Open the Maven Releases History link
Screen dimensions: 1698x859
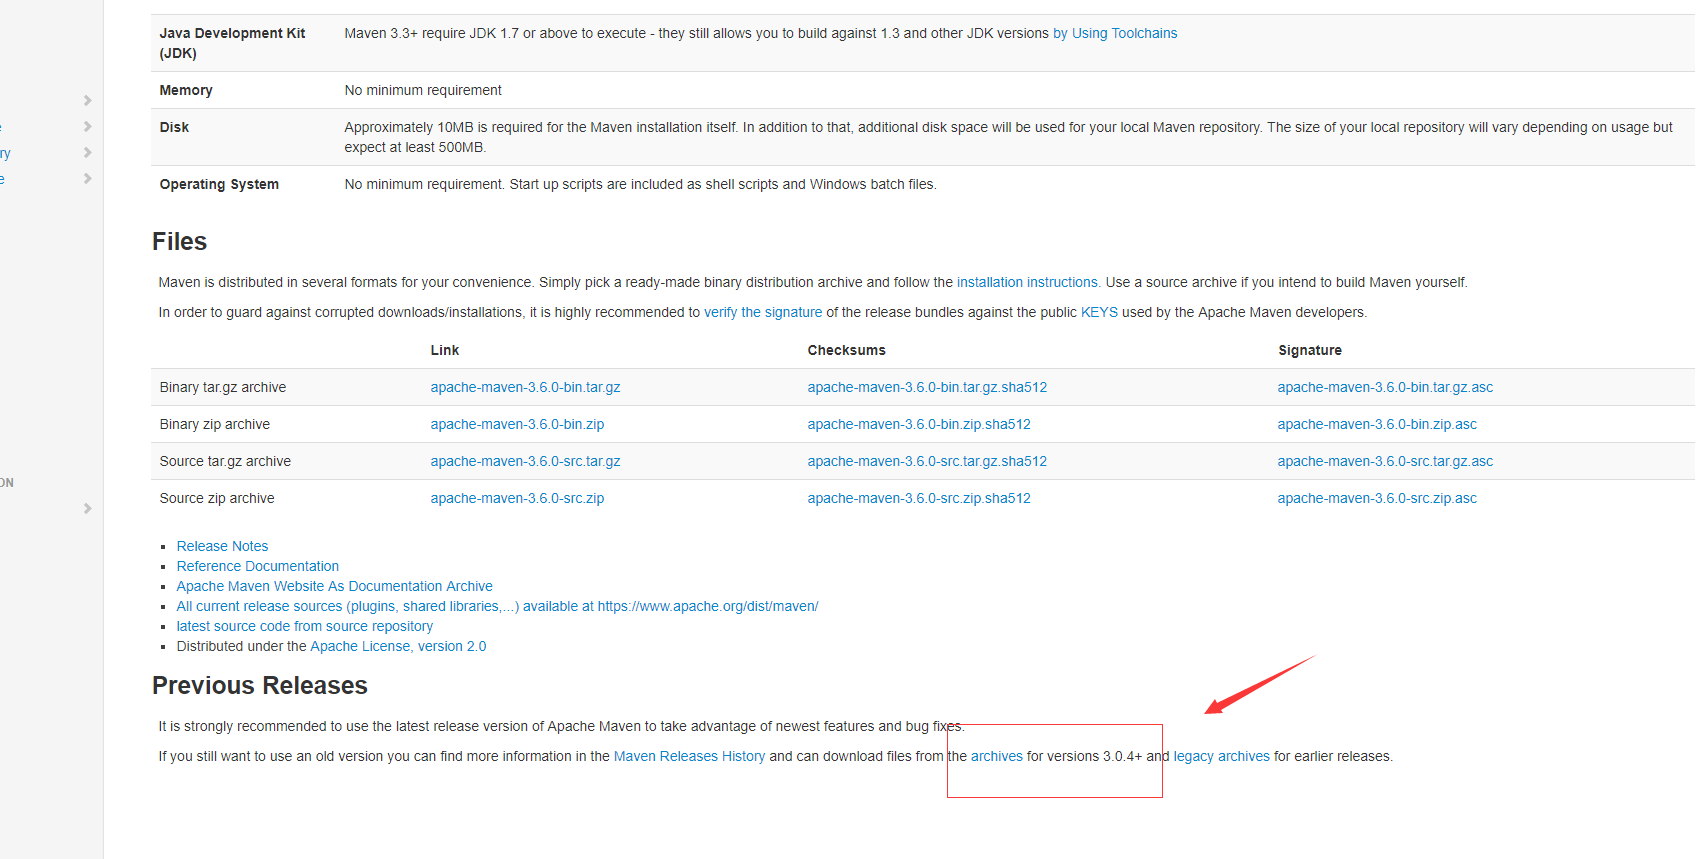[689, 756]
